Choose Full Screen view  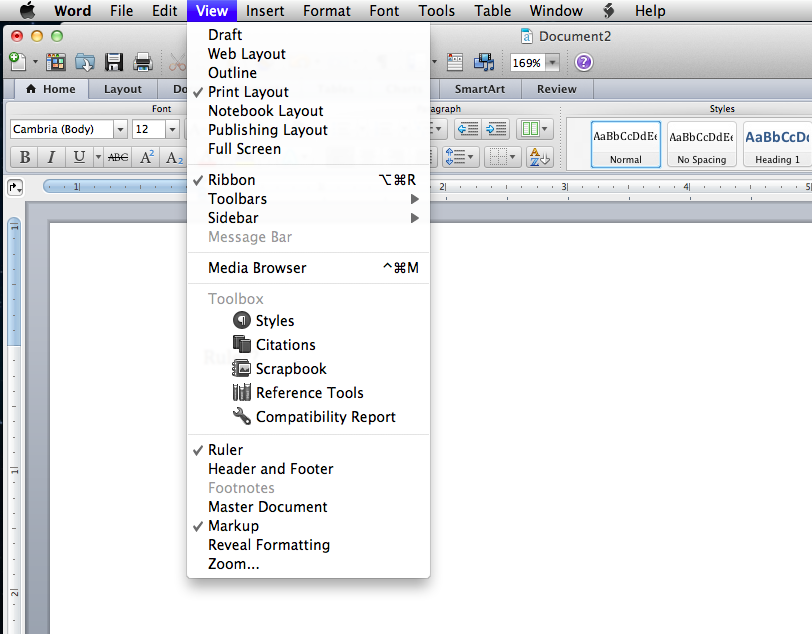pyautogui.click(x=308, y=149)
